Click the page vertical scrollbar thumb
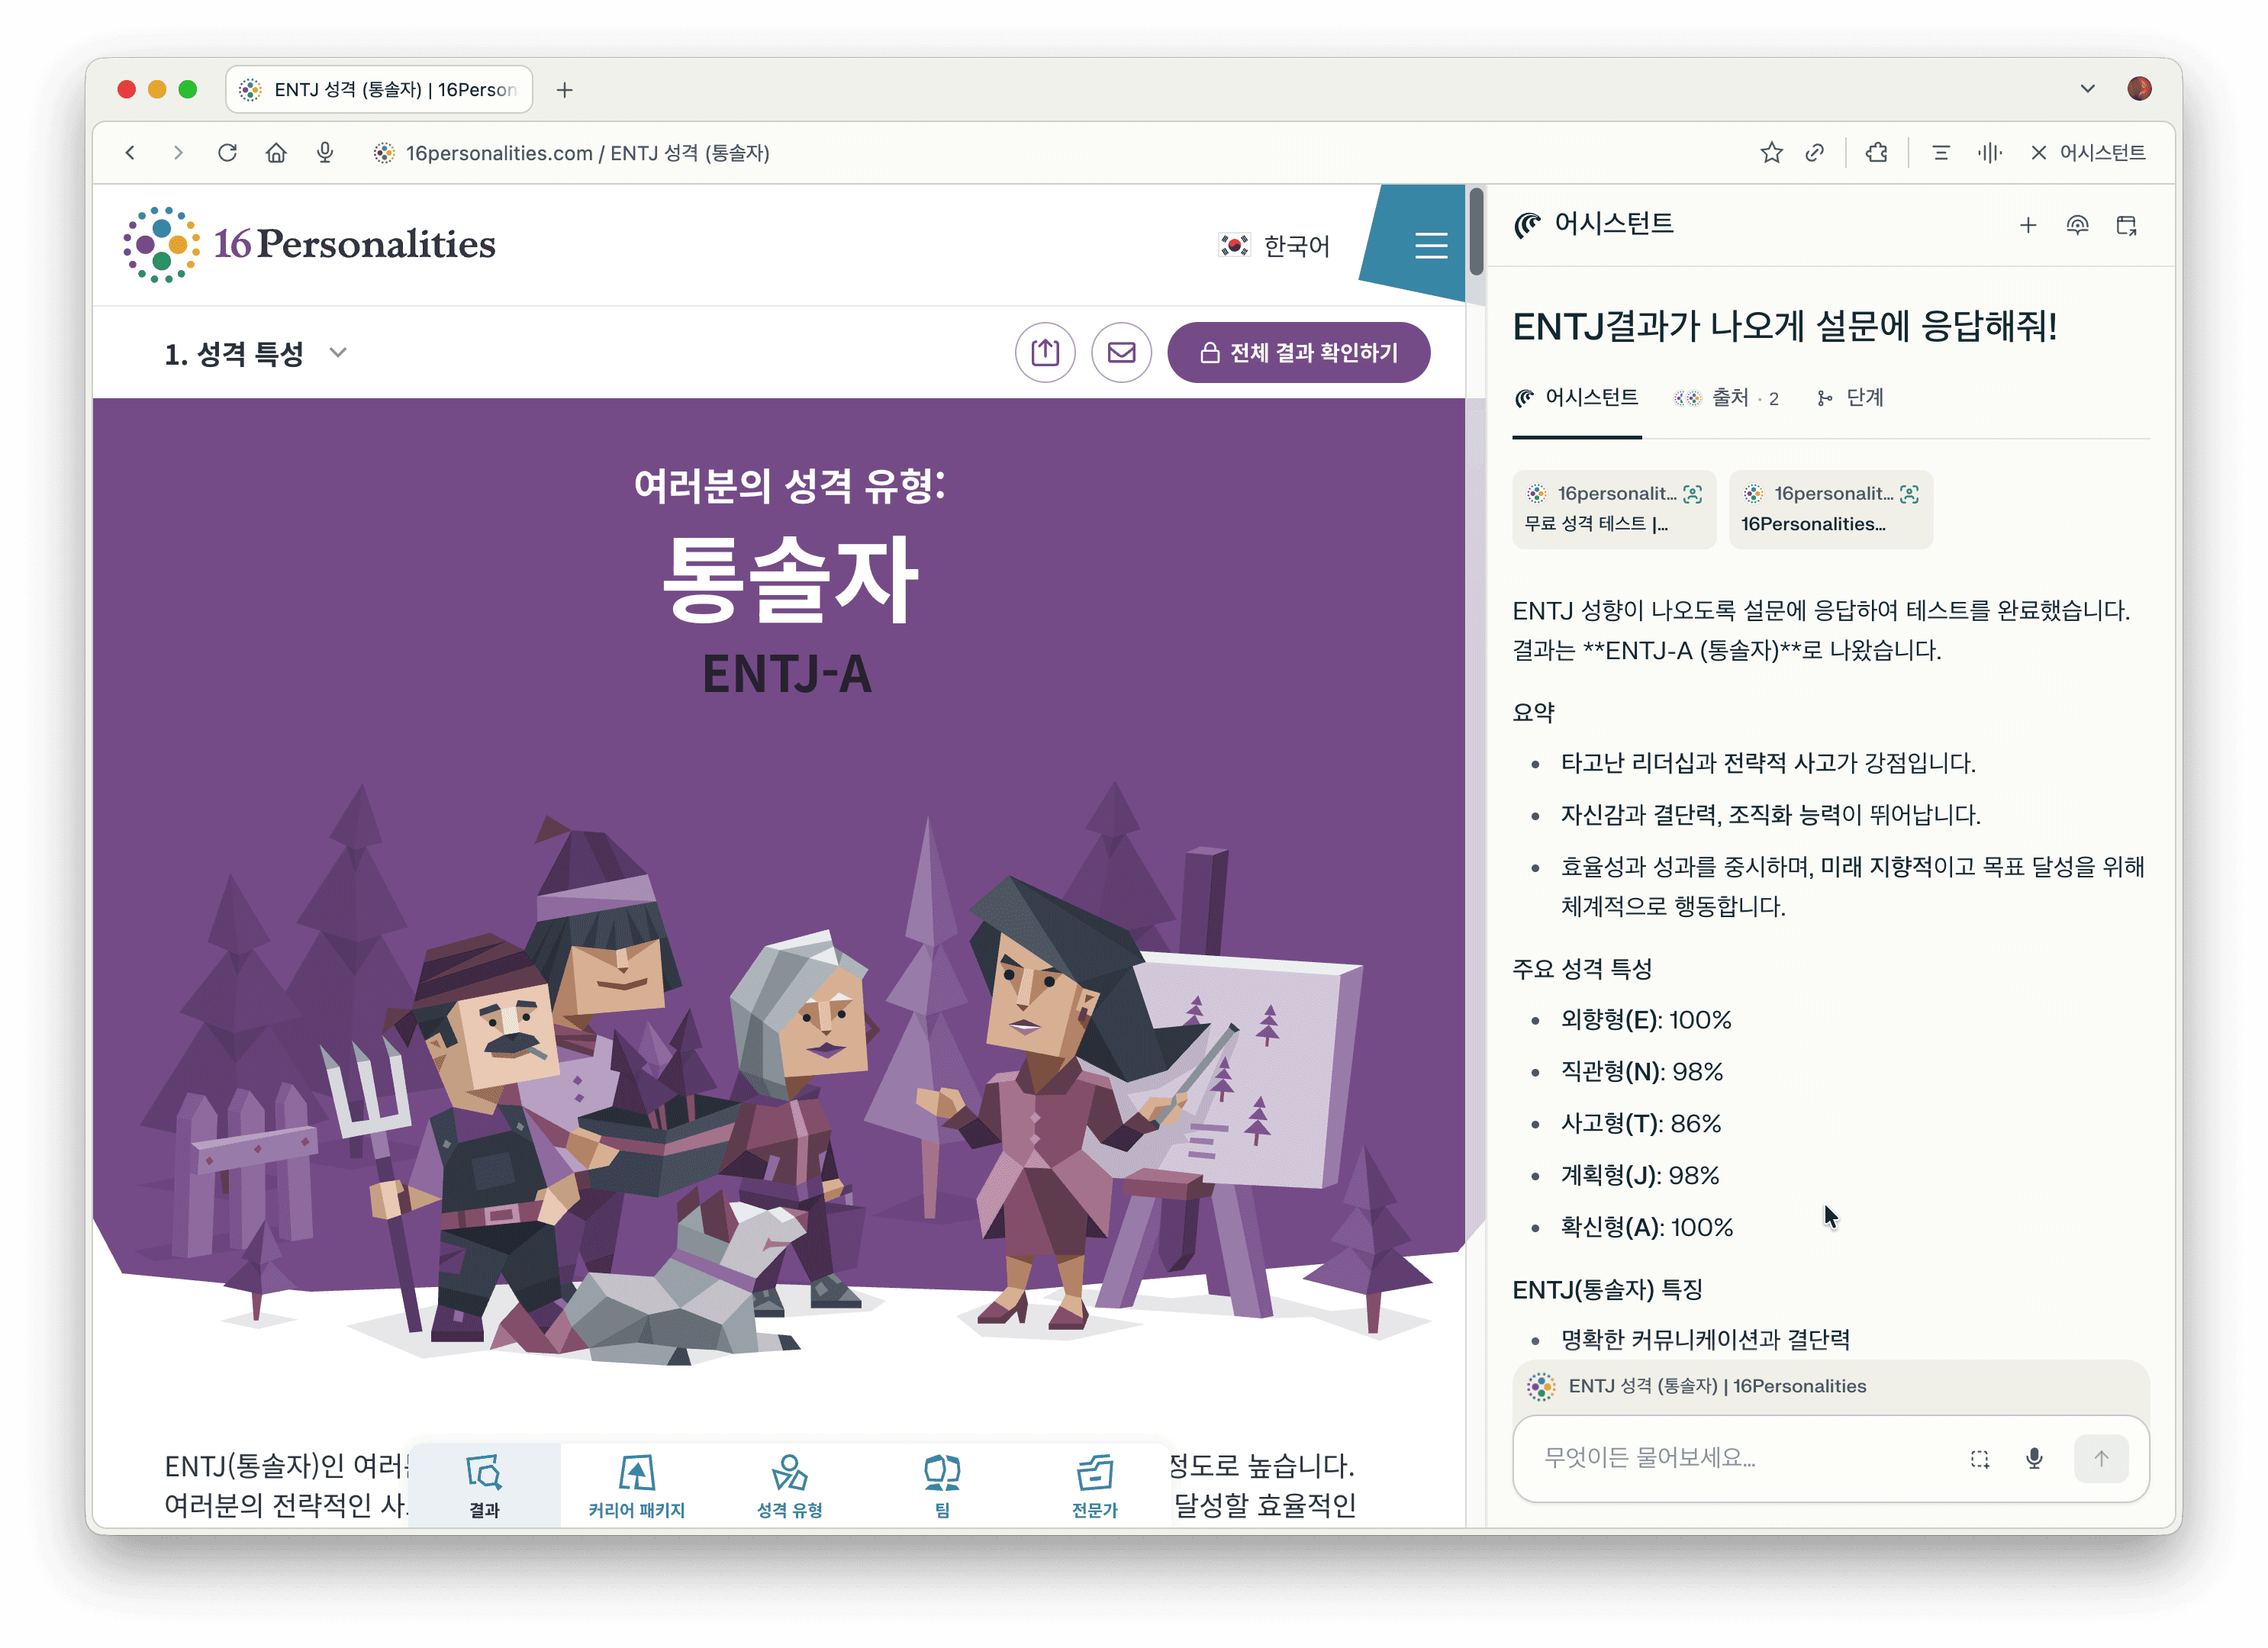This screenshot has height=1648, width=2268. pyautogui.click(x=1476, y=232)
